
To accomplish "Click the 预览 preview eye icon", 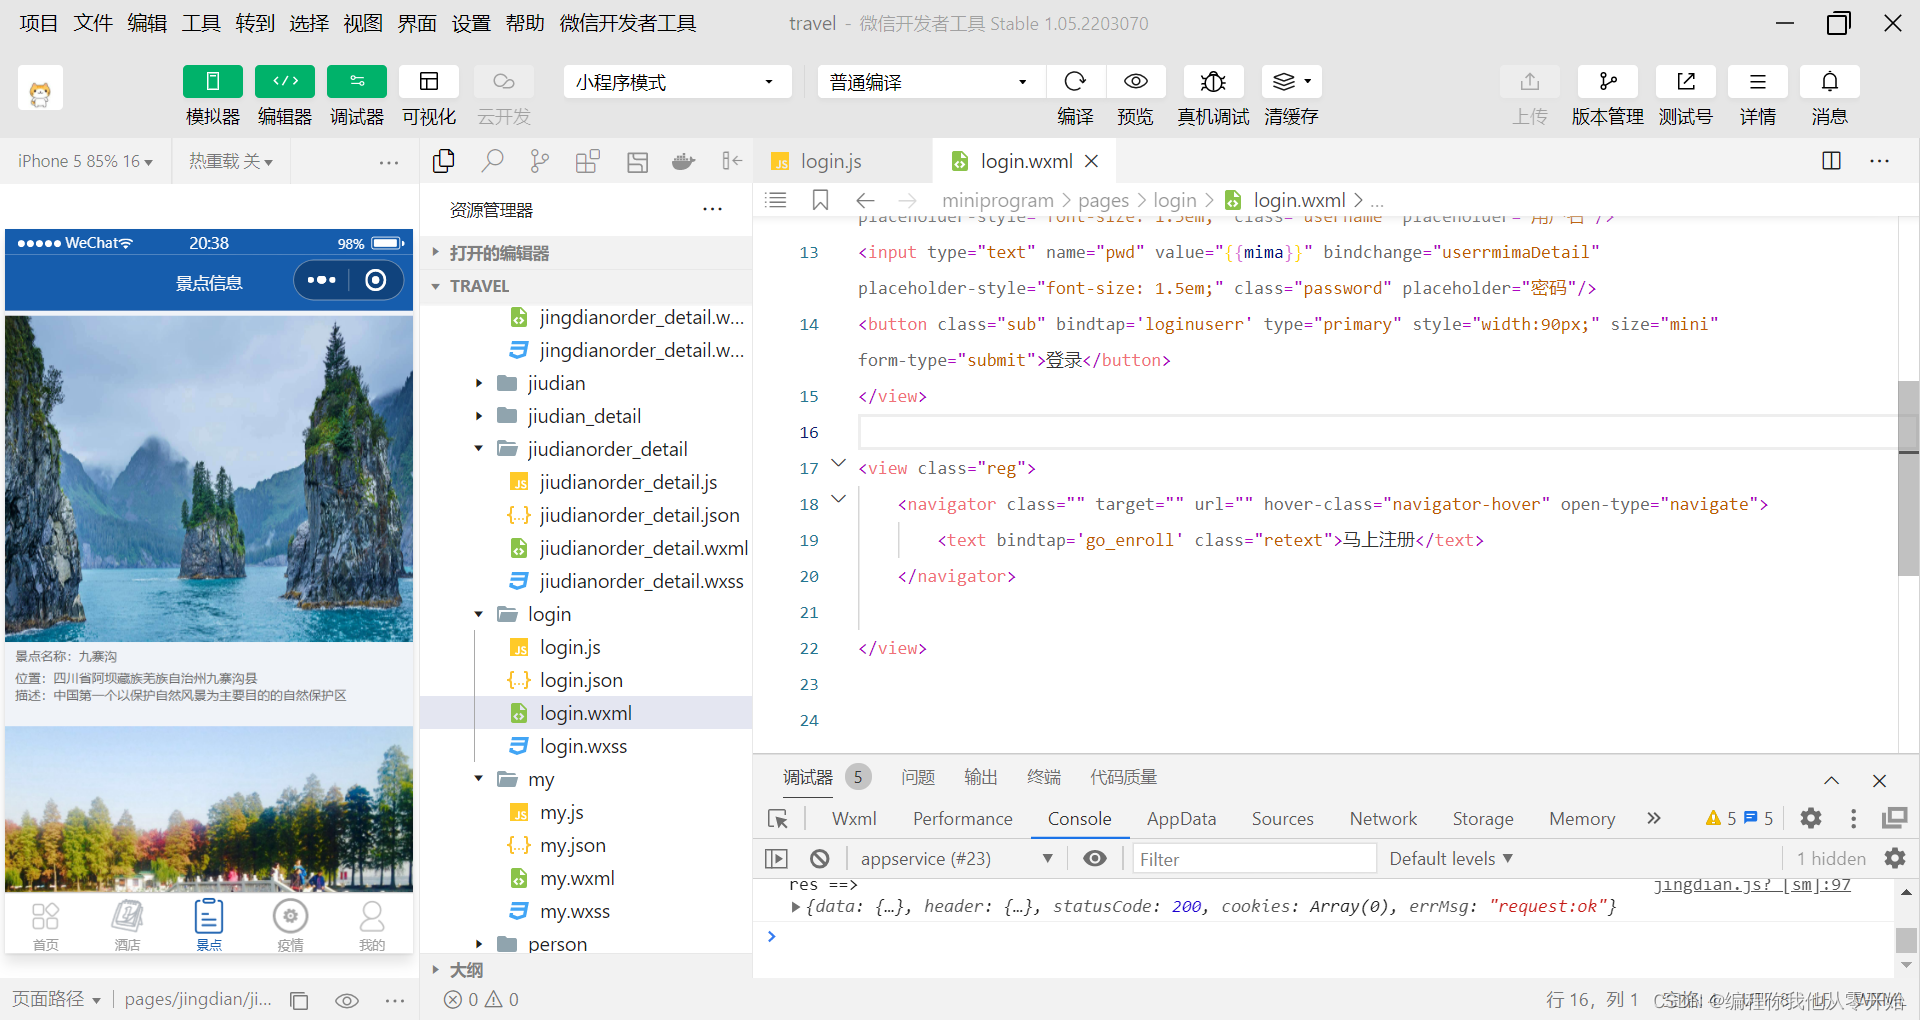I will coord(1135,82).
